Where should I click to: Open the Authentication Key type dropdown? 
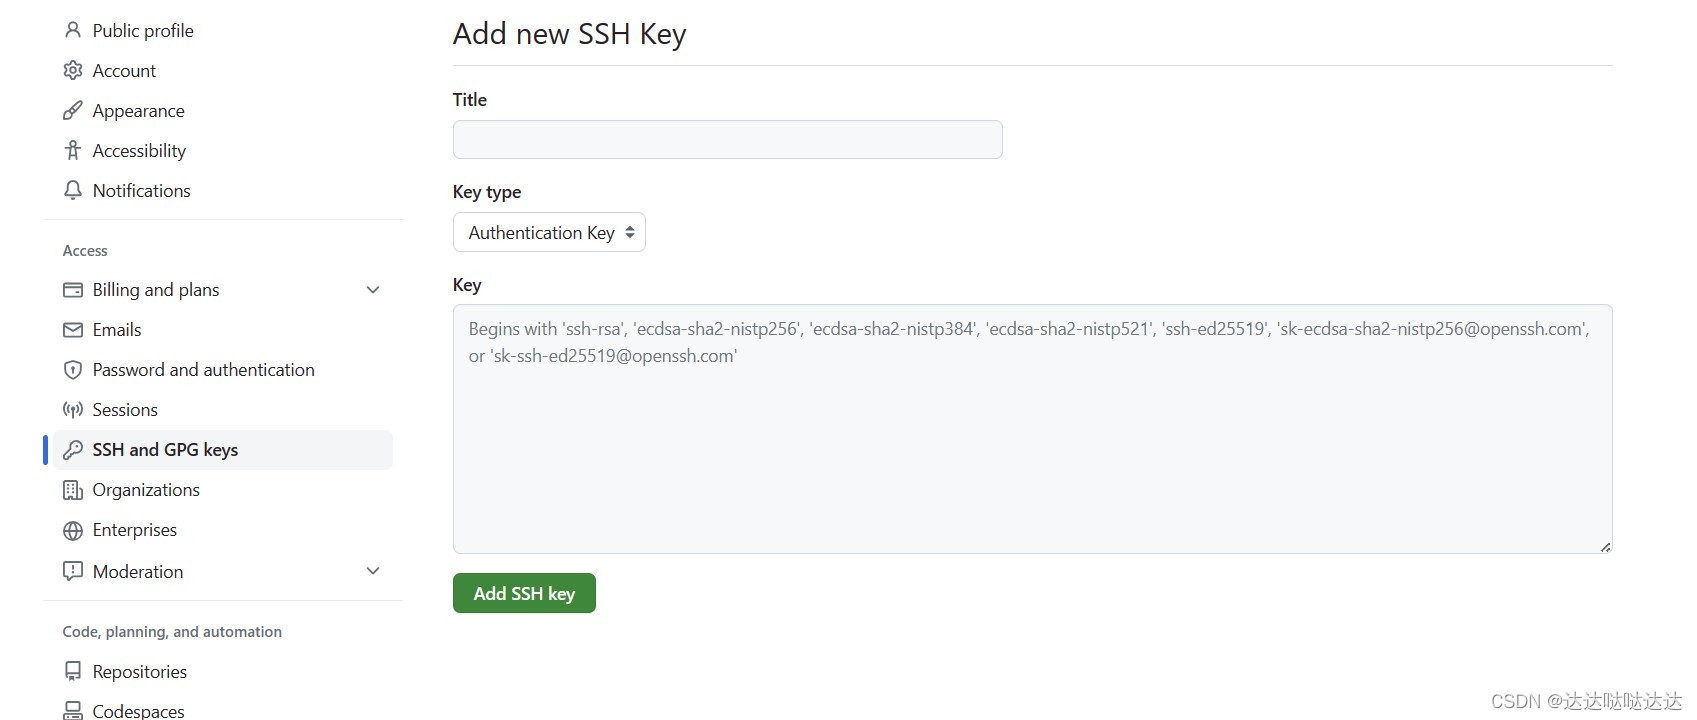(549, 232)
